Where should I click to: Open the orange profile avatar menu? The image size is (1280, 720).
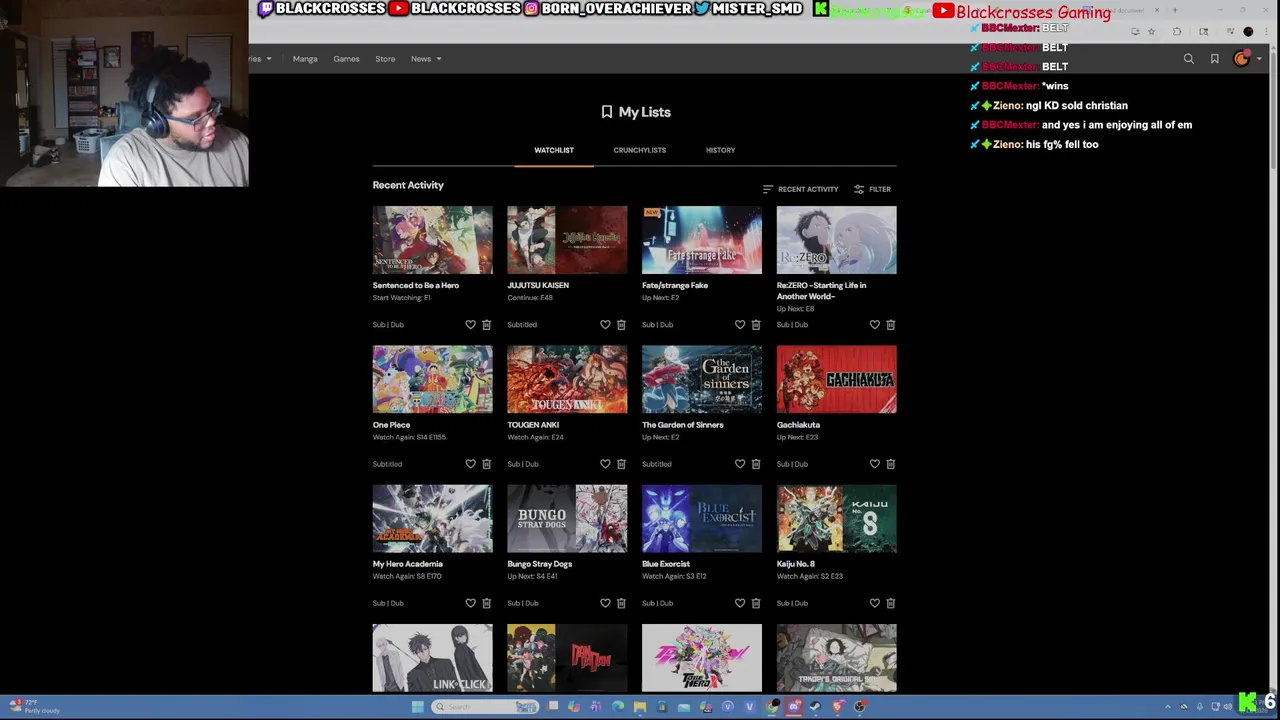(1241, 59)
